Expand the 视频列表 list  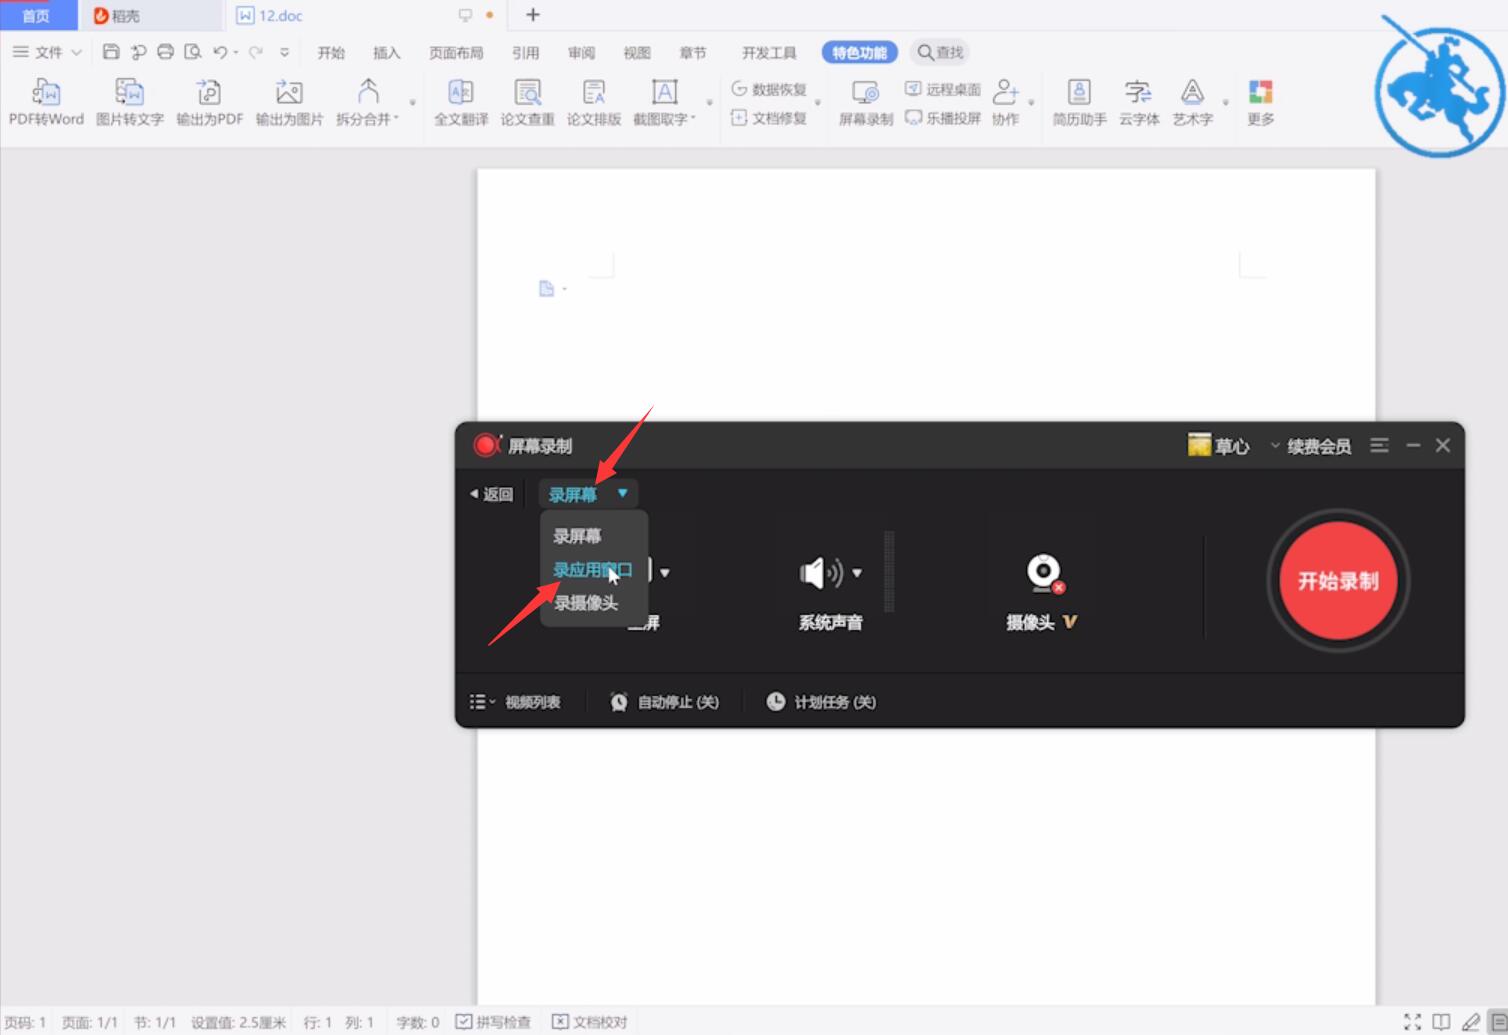coord(515,702)
